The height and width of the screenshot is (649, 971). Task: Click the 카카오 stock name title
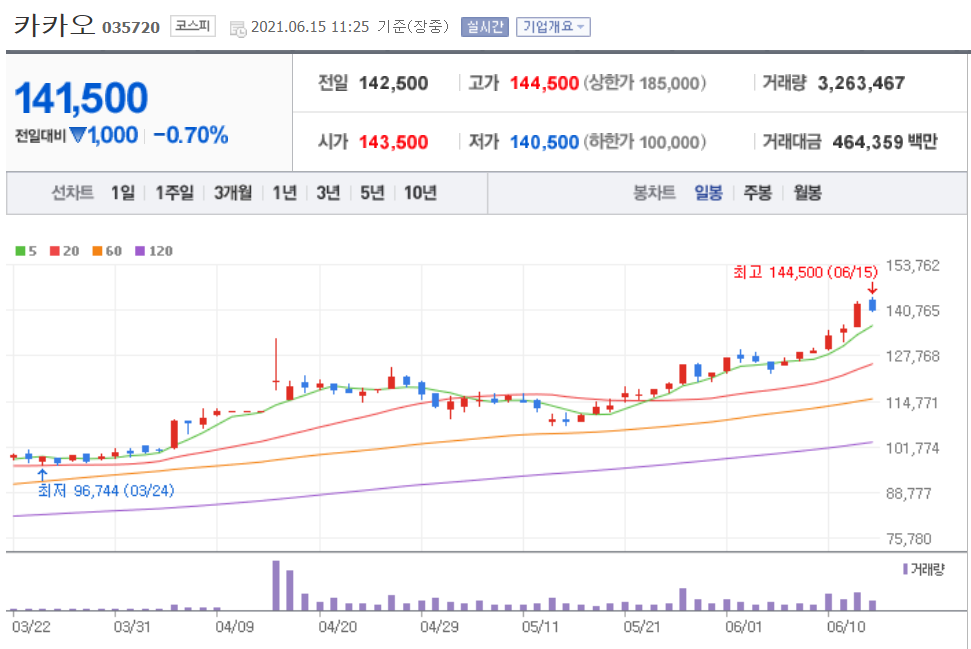click(x=54, y=25)
